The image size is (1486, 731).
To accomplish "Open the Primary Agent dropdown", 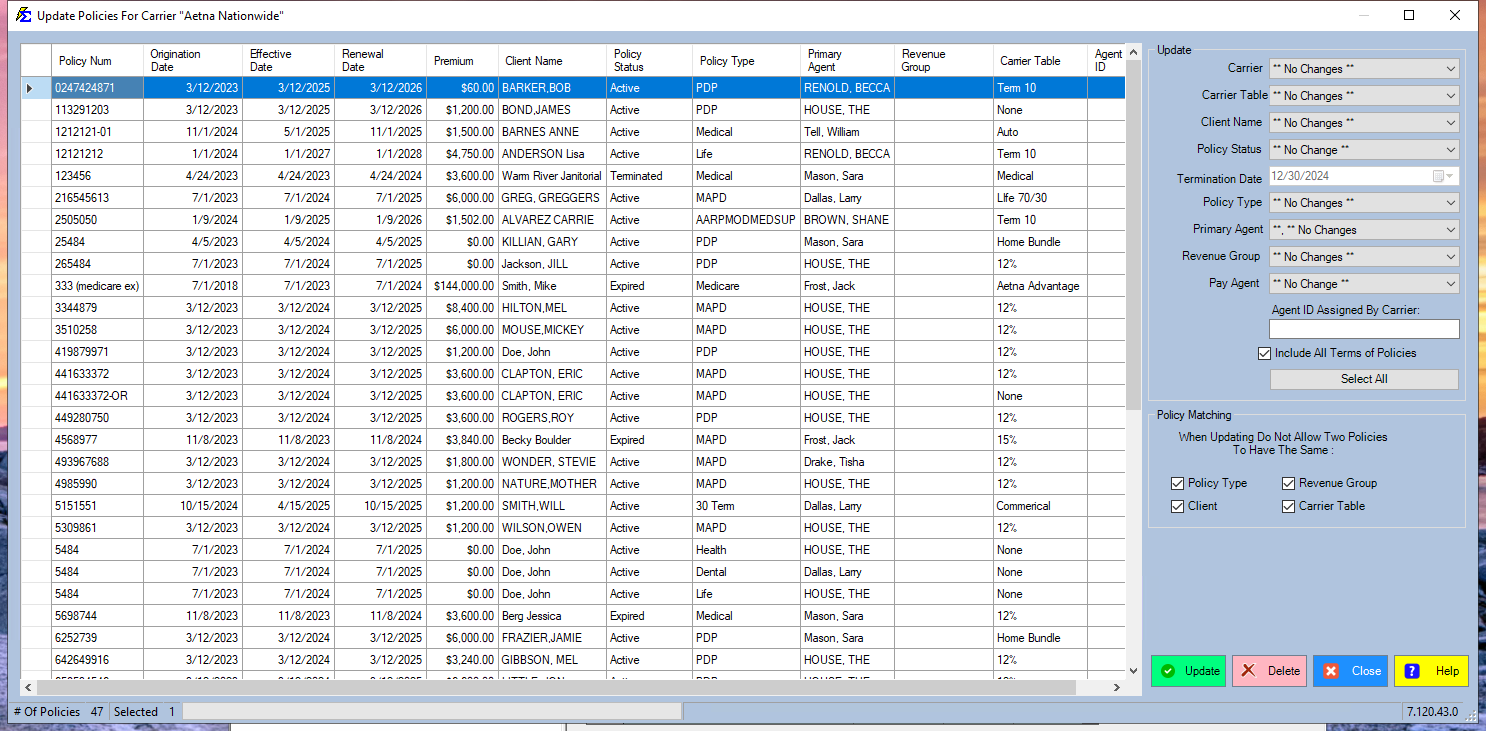I will tap(1363, 230).
